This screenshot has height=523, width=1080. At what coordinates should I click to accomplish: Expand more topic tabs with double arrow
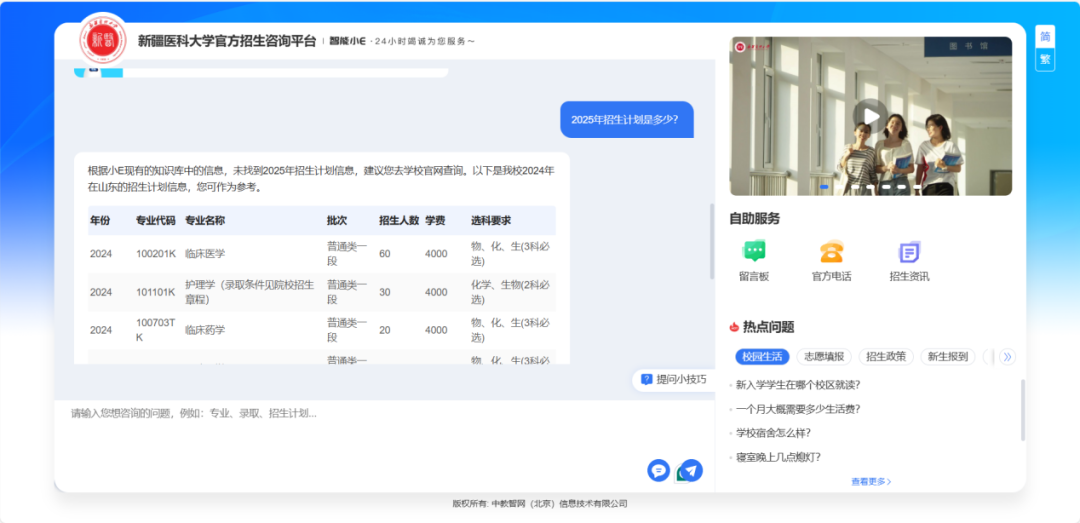1008,357
